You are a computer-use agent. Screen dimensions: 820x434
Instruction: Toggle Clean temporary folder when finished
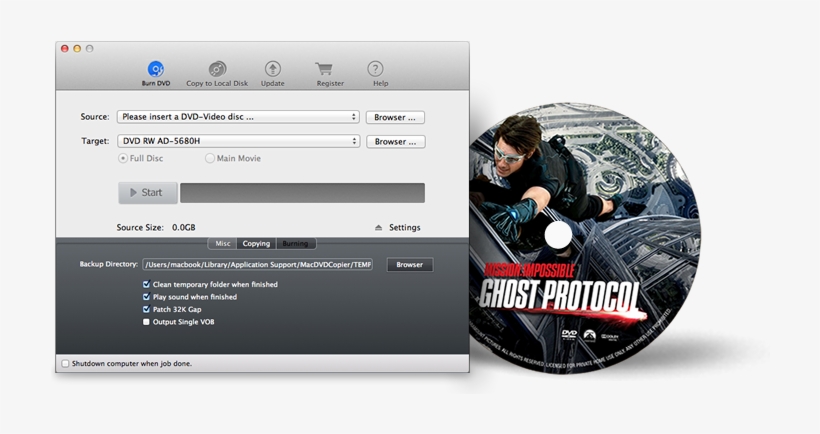(x=146, y=284)
